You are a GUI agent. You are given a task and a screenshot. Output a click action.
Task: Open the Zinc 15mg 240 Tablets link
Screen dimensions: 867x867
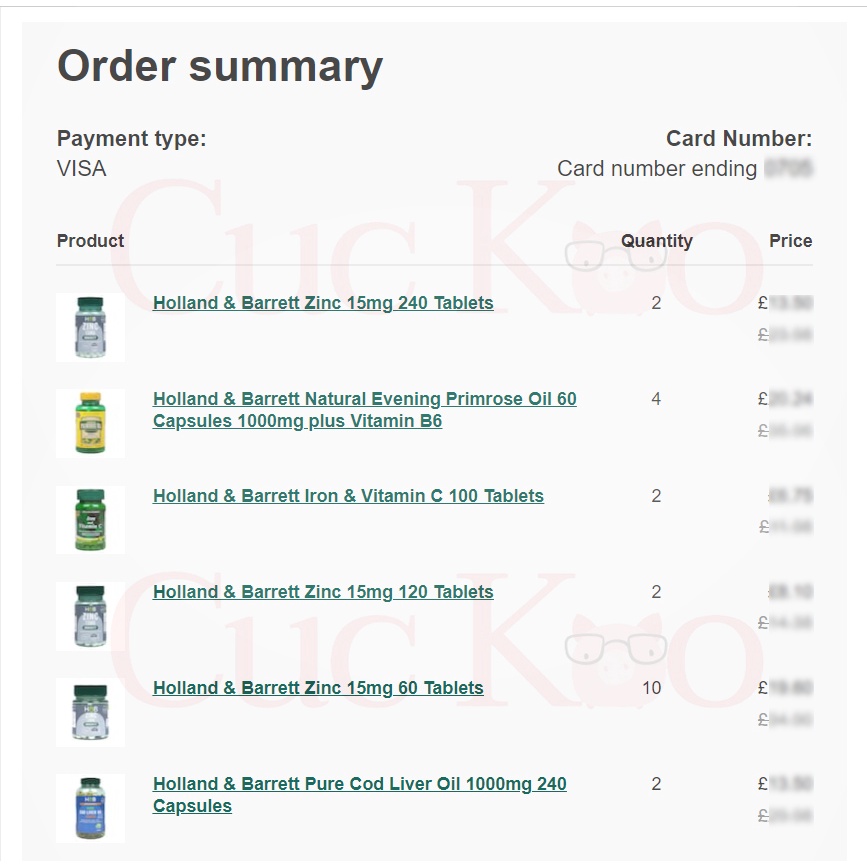[323, 303]
